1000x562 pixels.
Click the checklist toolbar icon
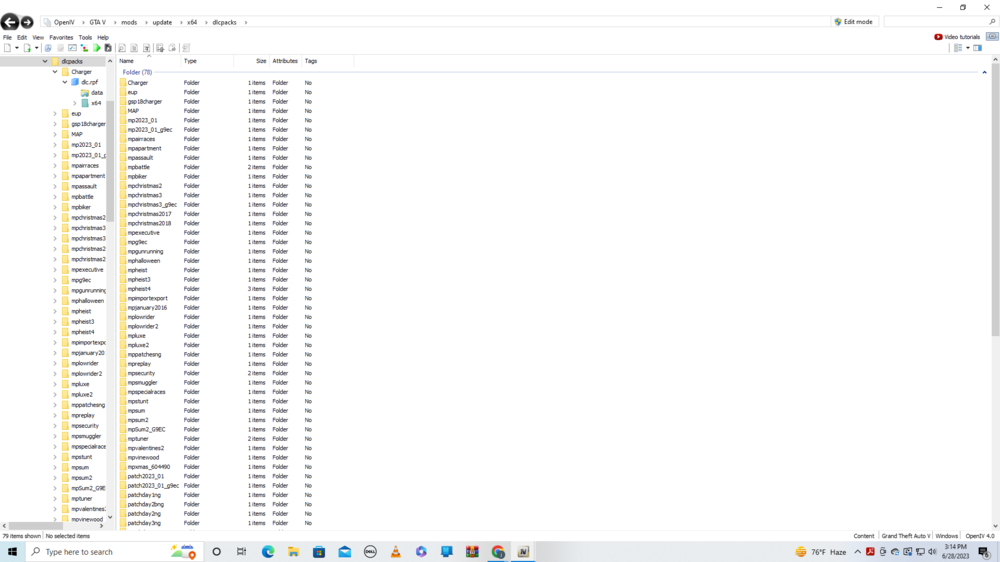tap(72, 48)
